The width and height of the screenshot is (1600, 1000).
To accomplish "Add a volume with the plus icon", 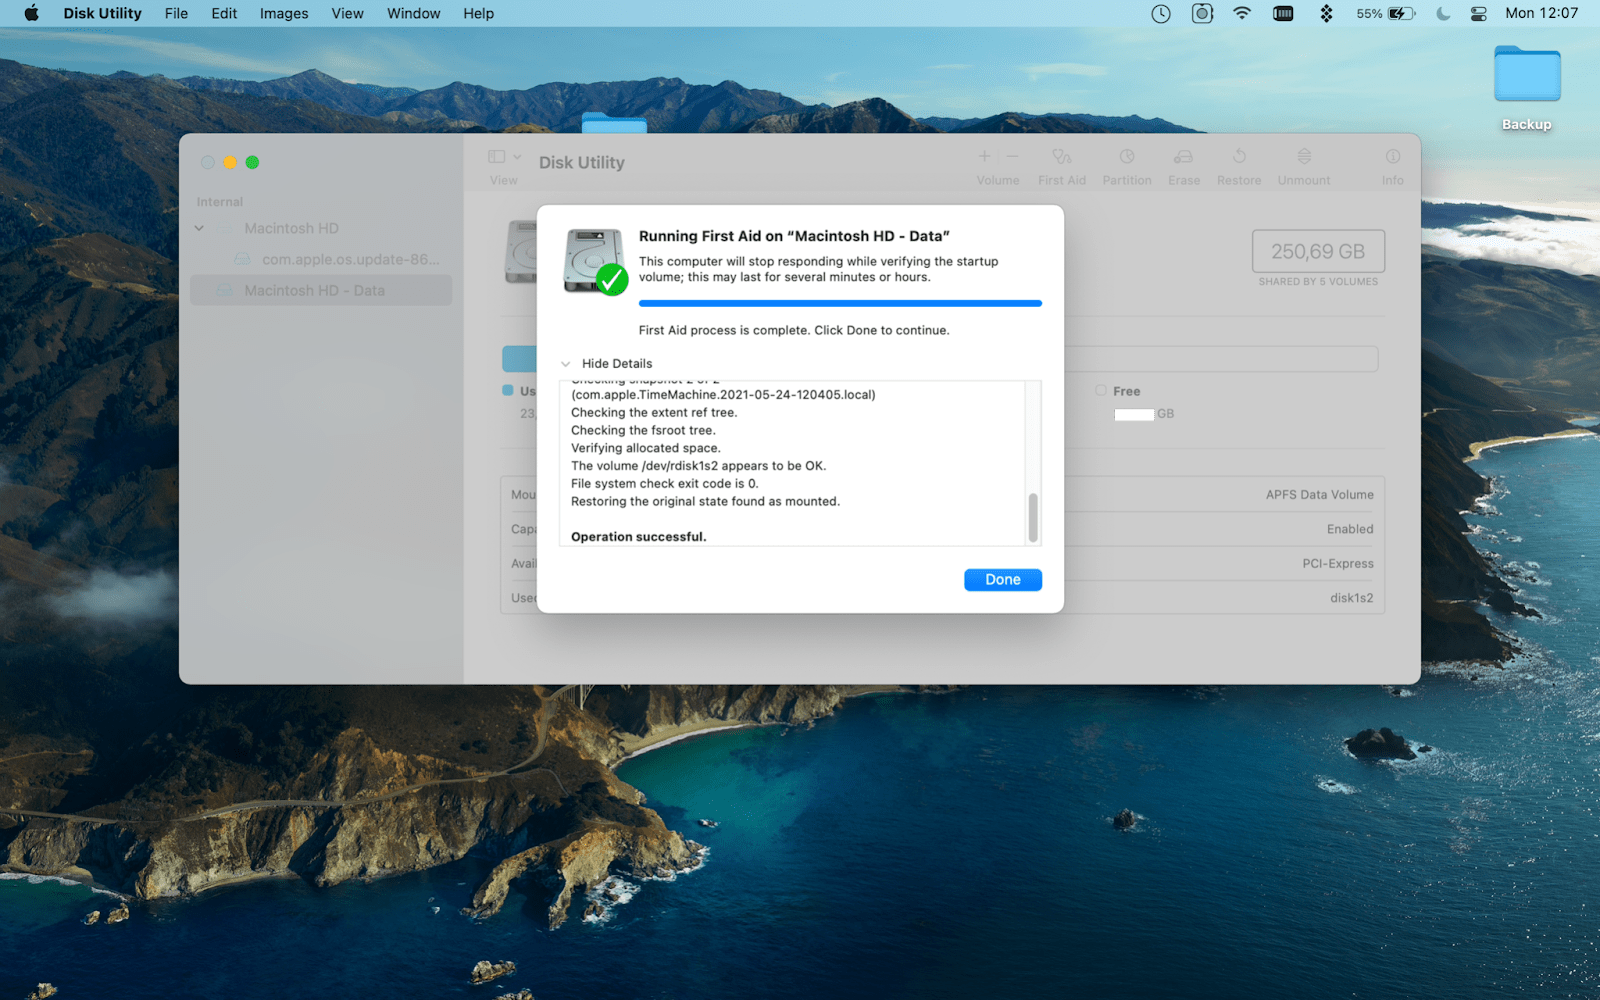I will click(984, 157).
